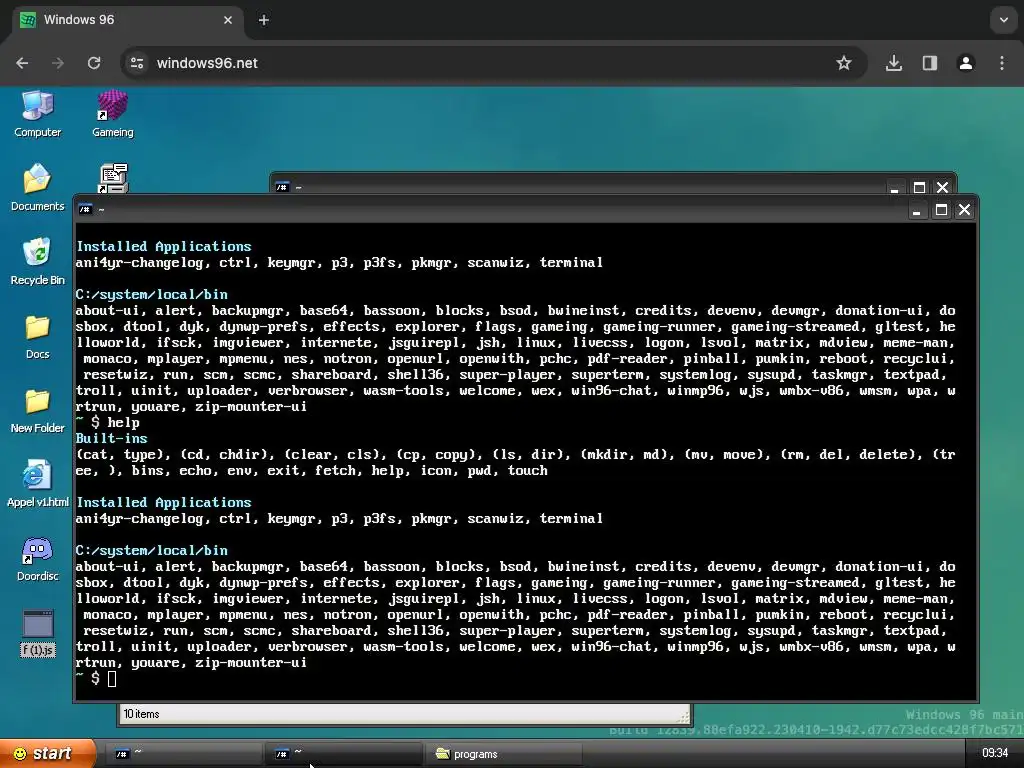The image size is (1024, 768).
Task: Expand the tab search dropdown arrow
Action: point(1004,20)
